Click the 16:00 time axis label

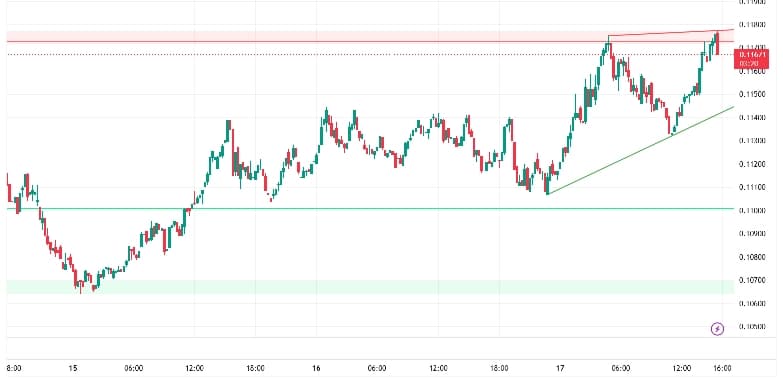click(723, 369)
